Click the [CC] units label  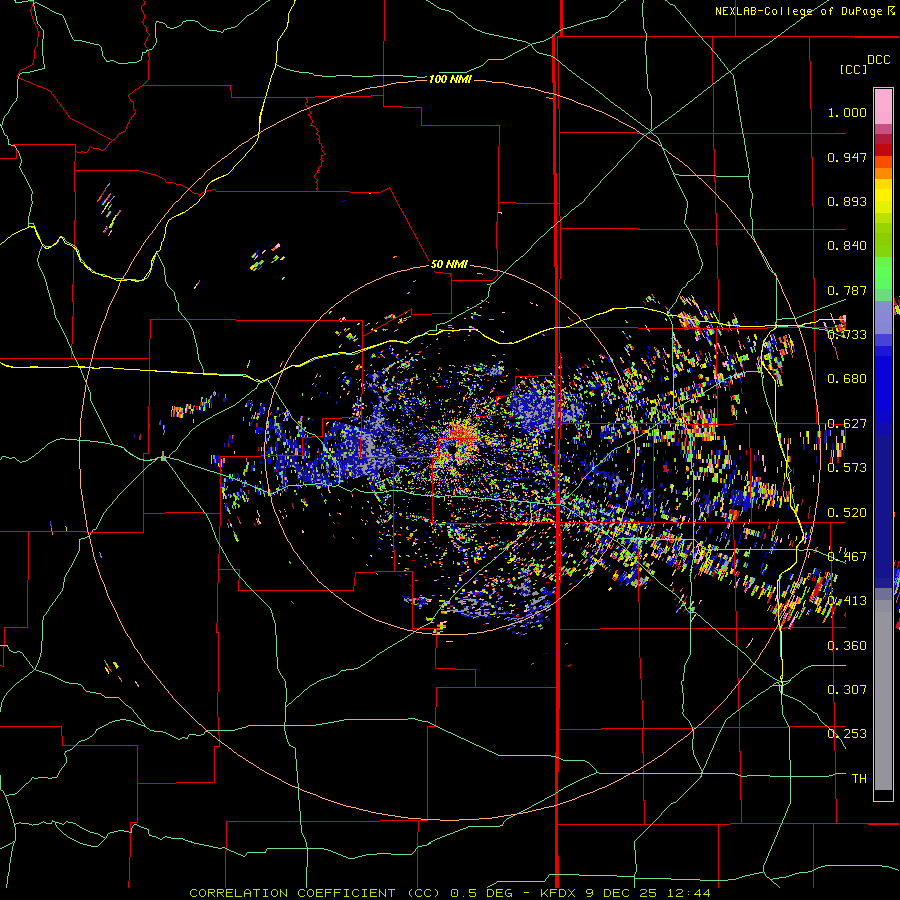pos(853,69)
